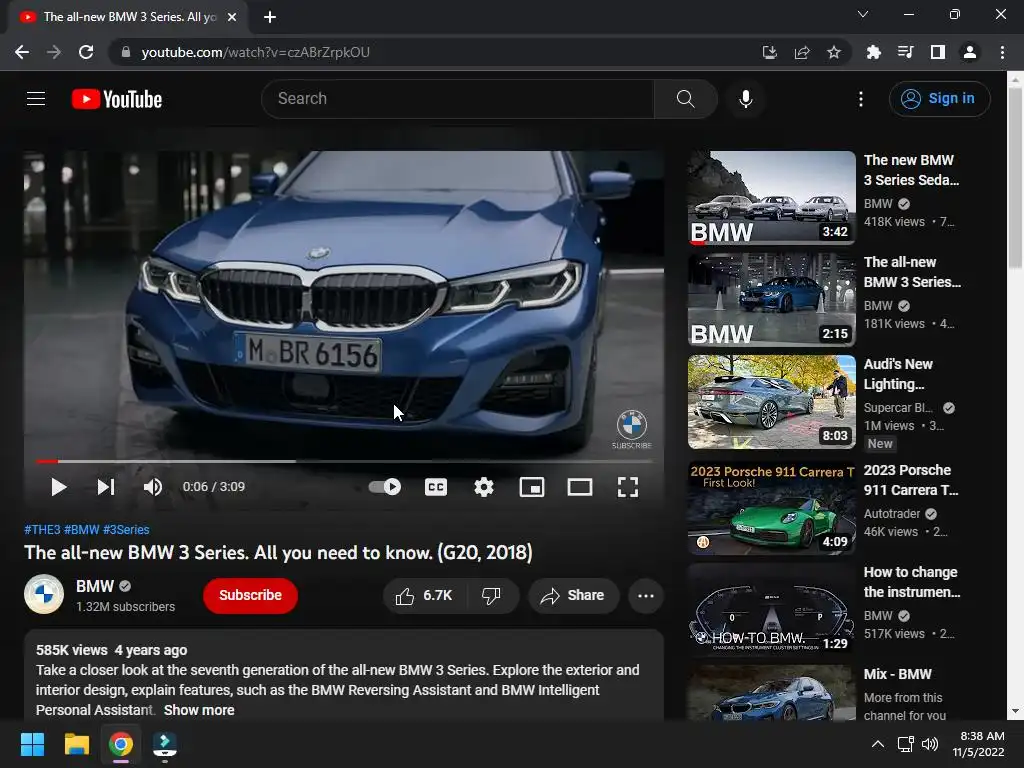Turn on closed captions
1024x768 pixels.
[x=436, y=487]
